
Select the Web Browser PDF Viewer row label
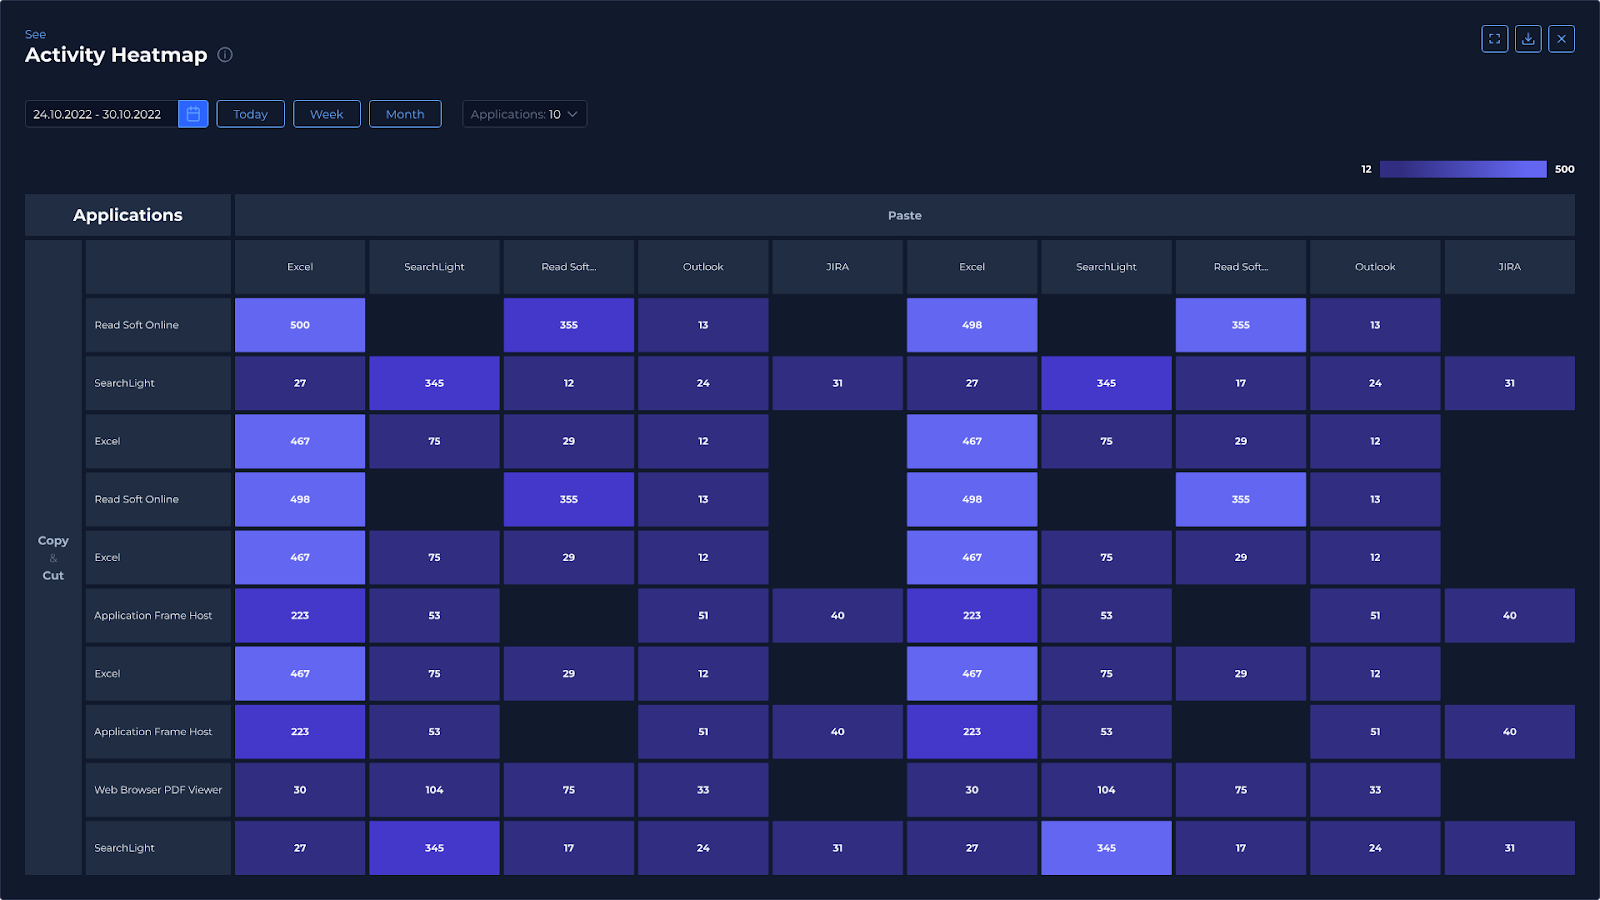(158, 790)
